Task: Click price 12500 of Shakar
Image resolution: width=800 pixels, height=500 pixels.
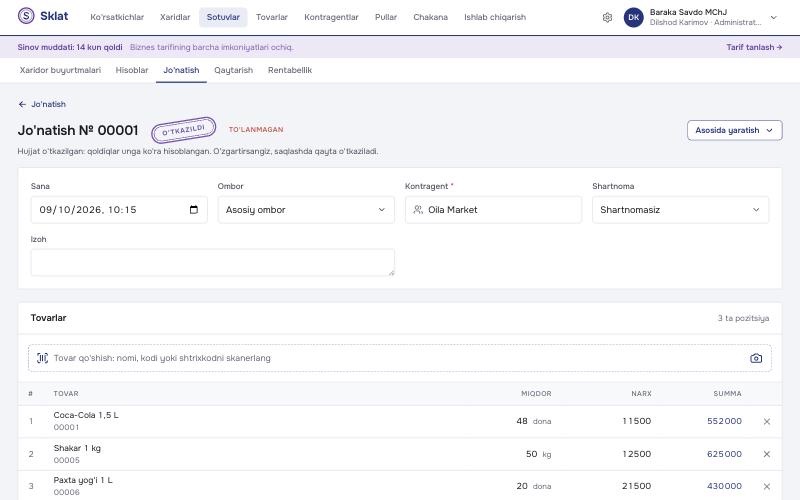Action: click(636, 454)
